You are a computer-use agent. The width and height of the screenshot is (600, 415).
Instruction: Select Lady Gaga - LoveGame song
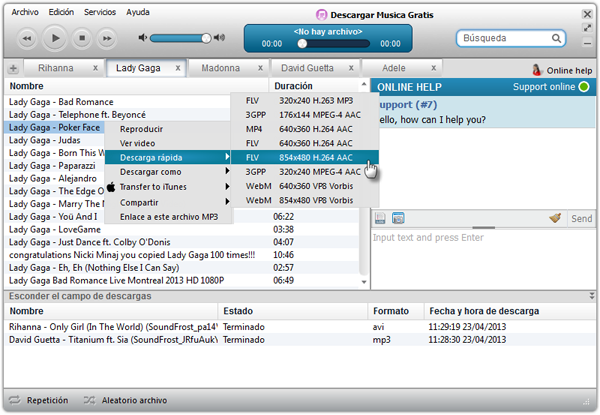(x=182, y=229)
